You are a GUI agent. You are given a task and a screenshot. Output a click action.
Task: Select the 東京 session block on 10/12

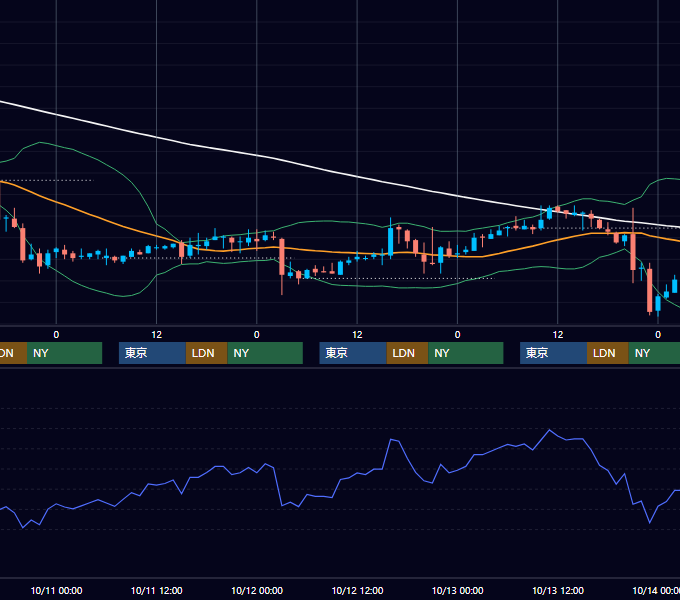pos(353,353)
